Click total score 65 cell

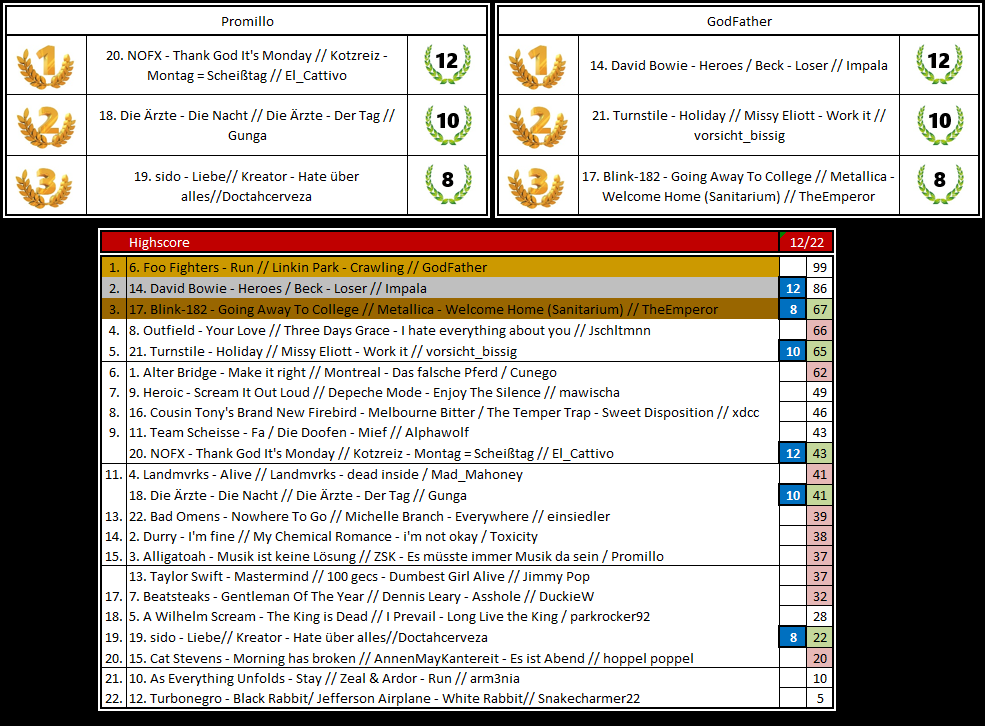pyautogui.click(x=820, y=352)
